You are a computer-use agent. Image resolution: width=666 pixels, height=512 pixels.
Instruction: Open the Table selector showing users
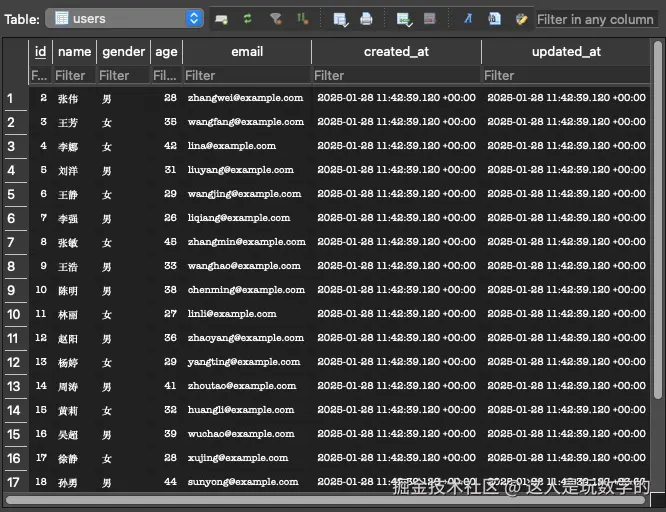(124, 18)
